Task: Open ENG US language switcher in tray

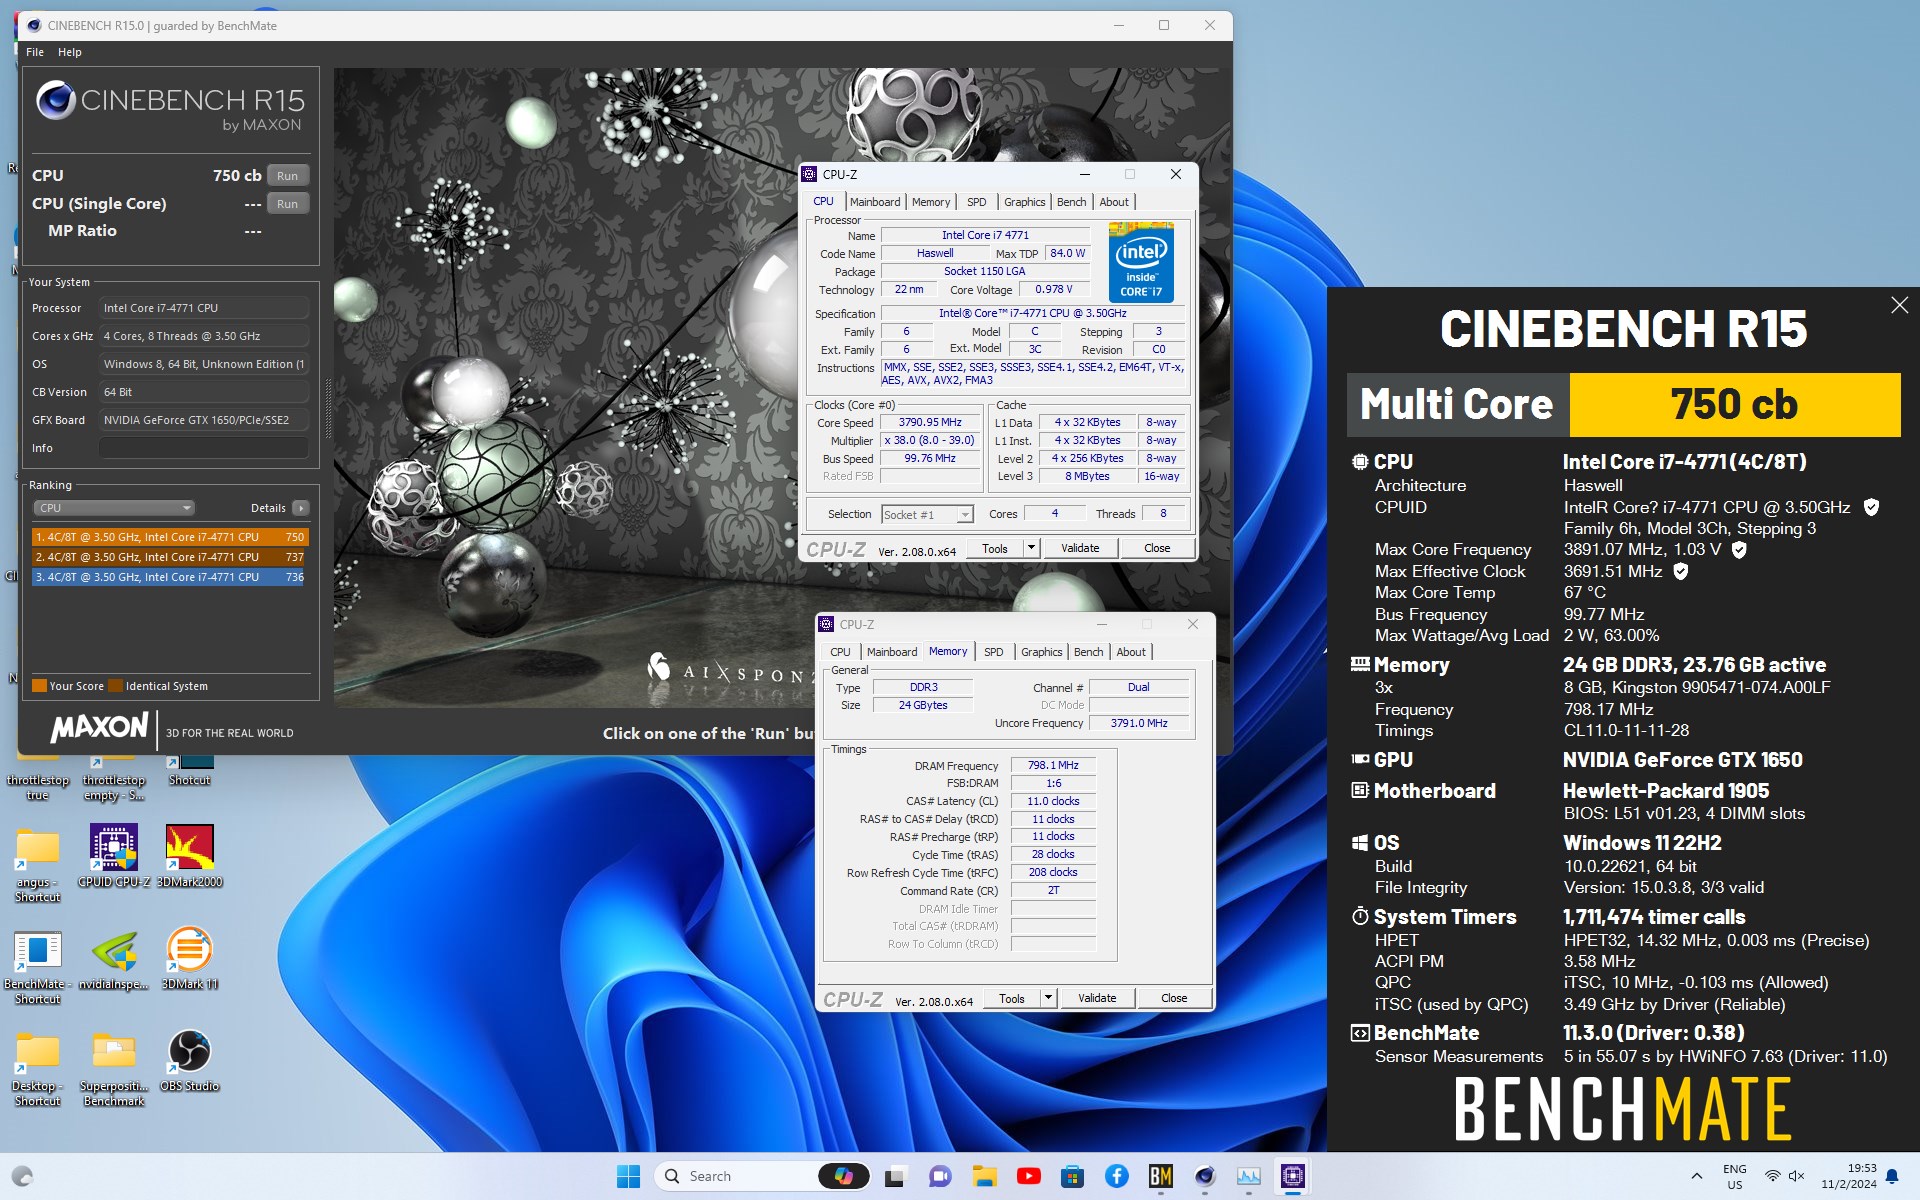Action: coord(1735,1176)
